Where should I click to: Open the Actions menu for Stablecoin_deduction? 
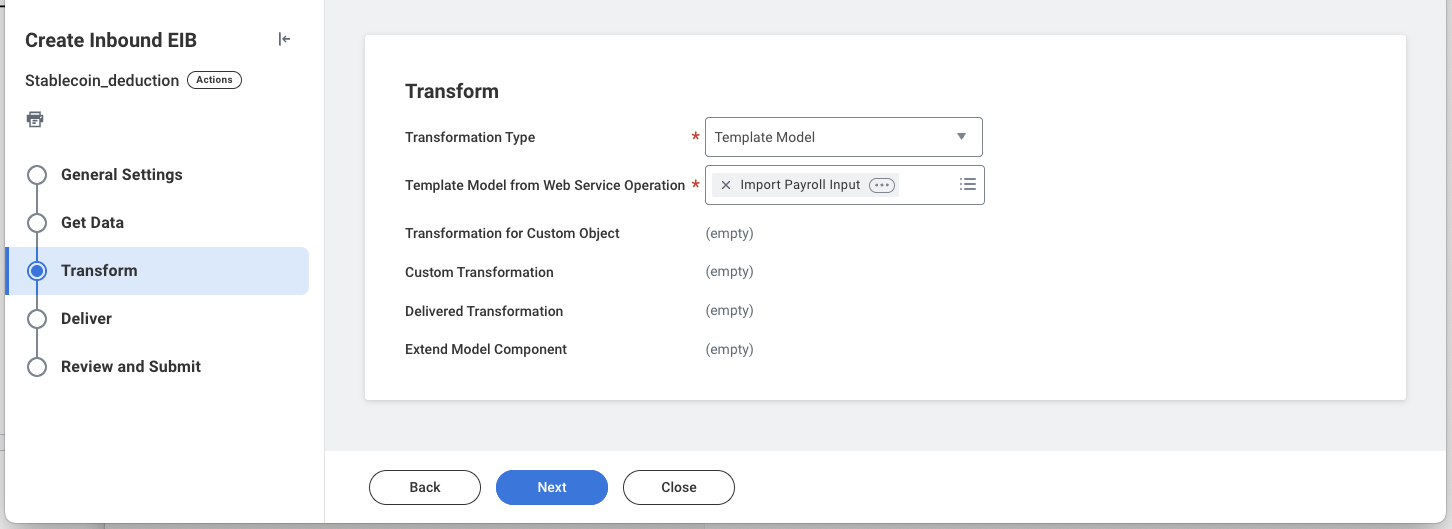(x=214, y=80)
